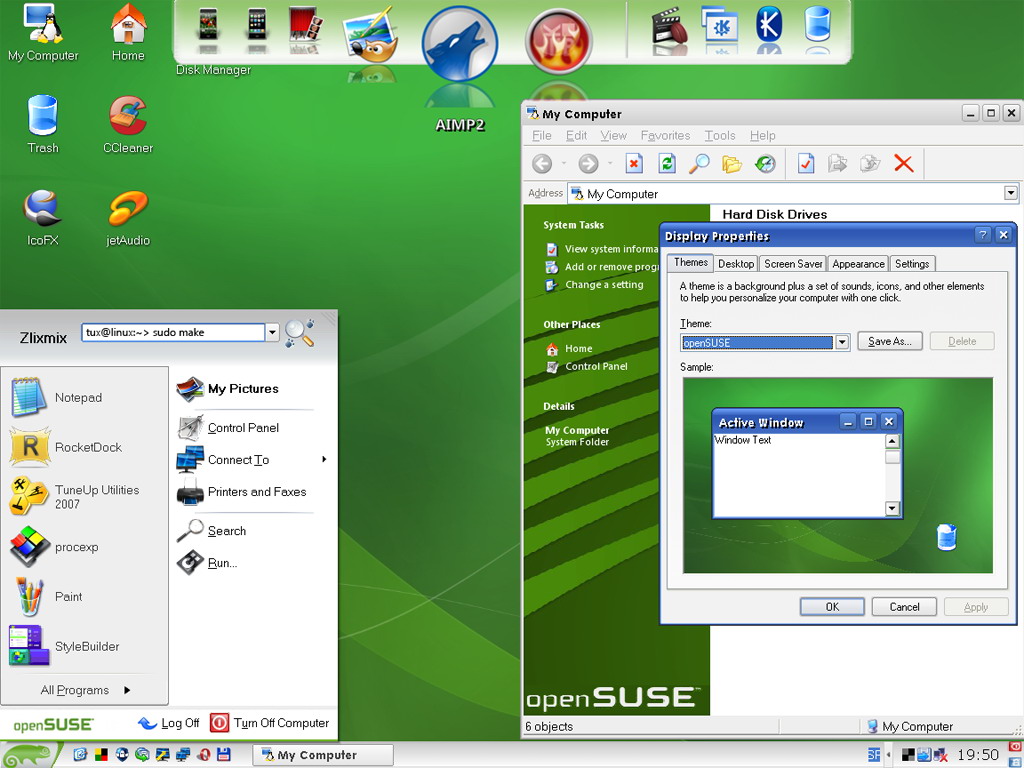
Task: Click the Search icon in Explorer toolbar
Action: click(698, 162)
